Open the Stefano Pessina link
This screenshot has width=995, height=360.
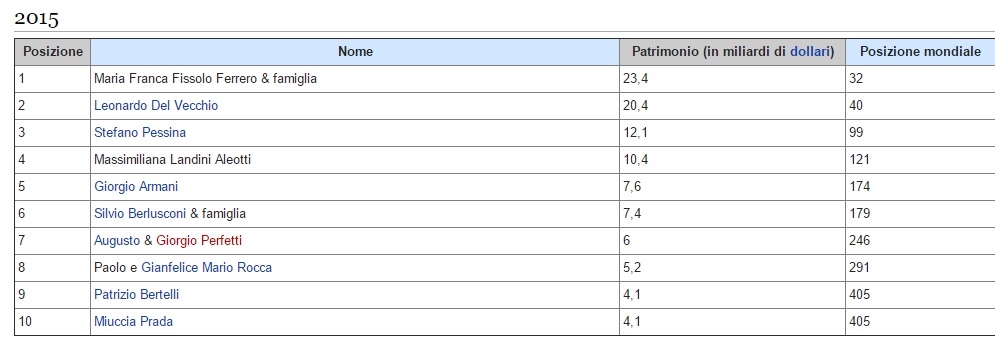point(140,133)
